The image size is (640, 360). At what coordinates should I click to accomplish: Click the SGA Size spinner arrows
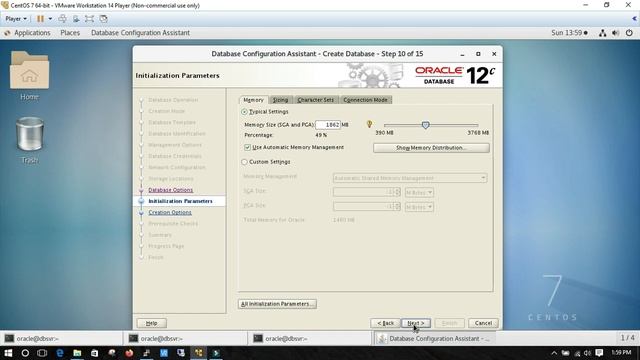(x=397, y=192)
